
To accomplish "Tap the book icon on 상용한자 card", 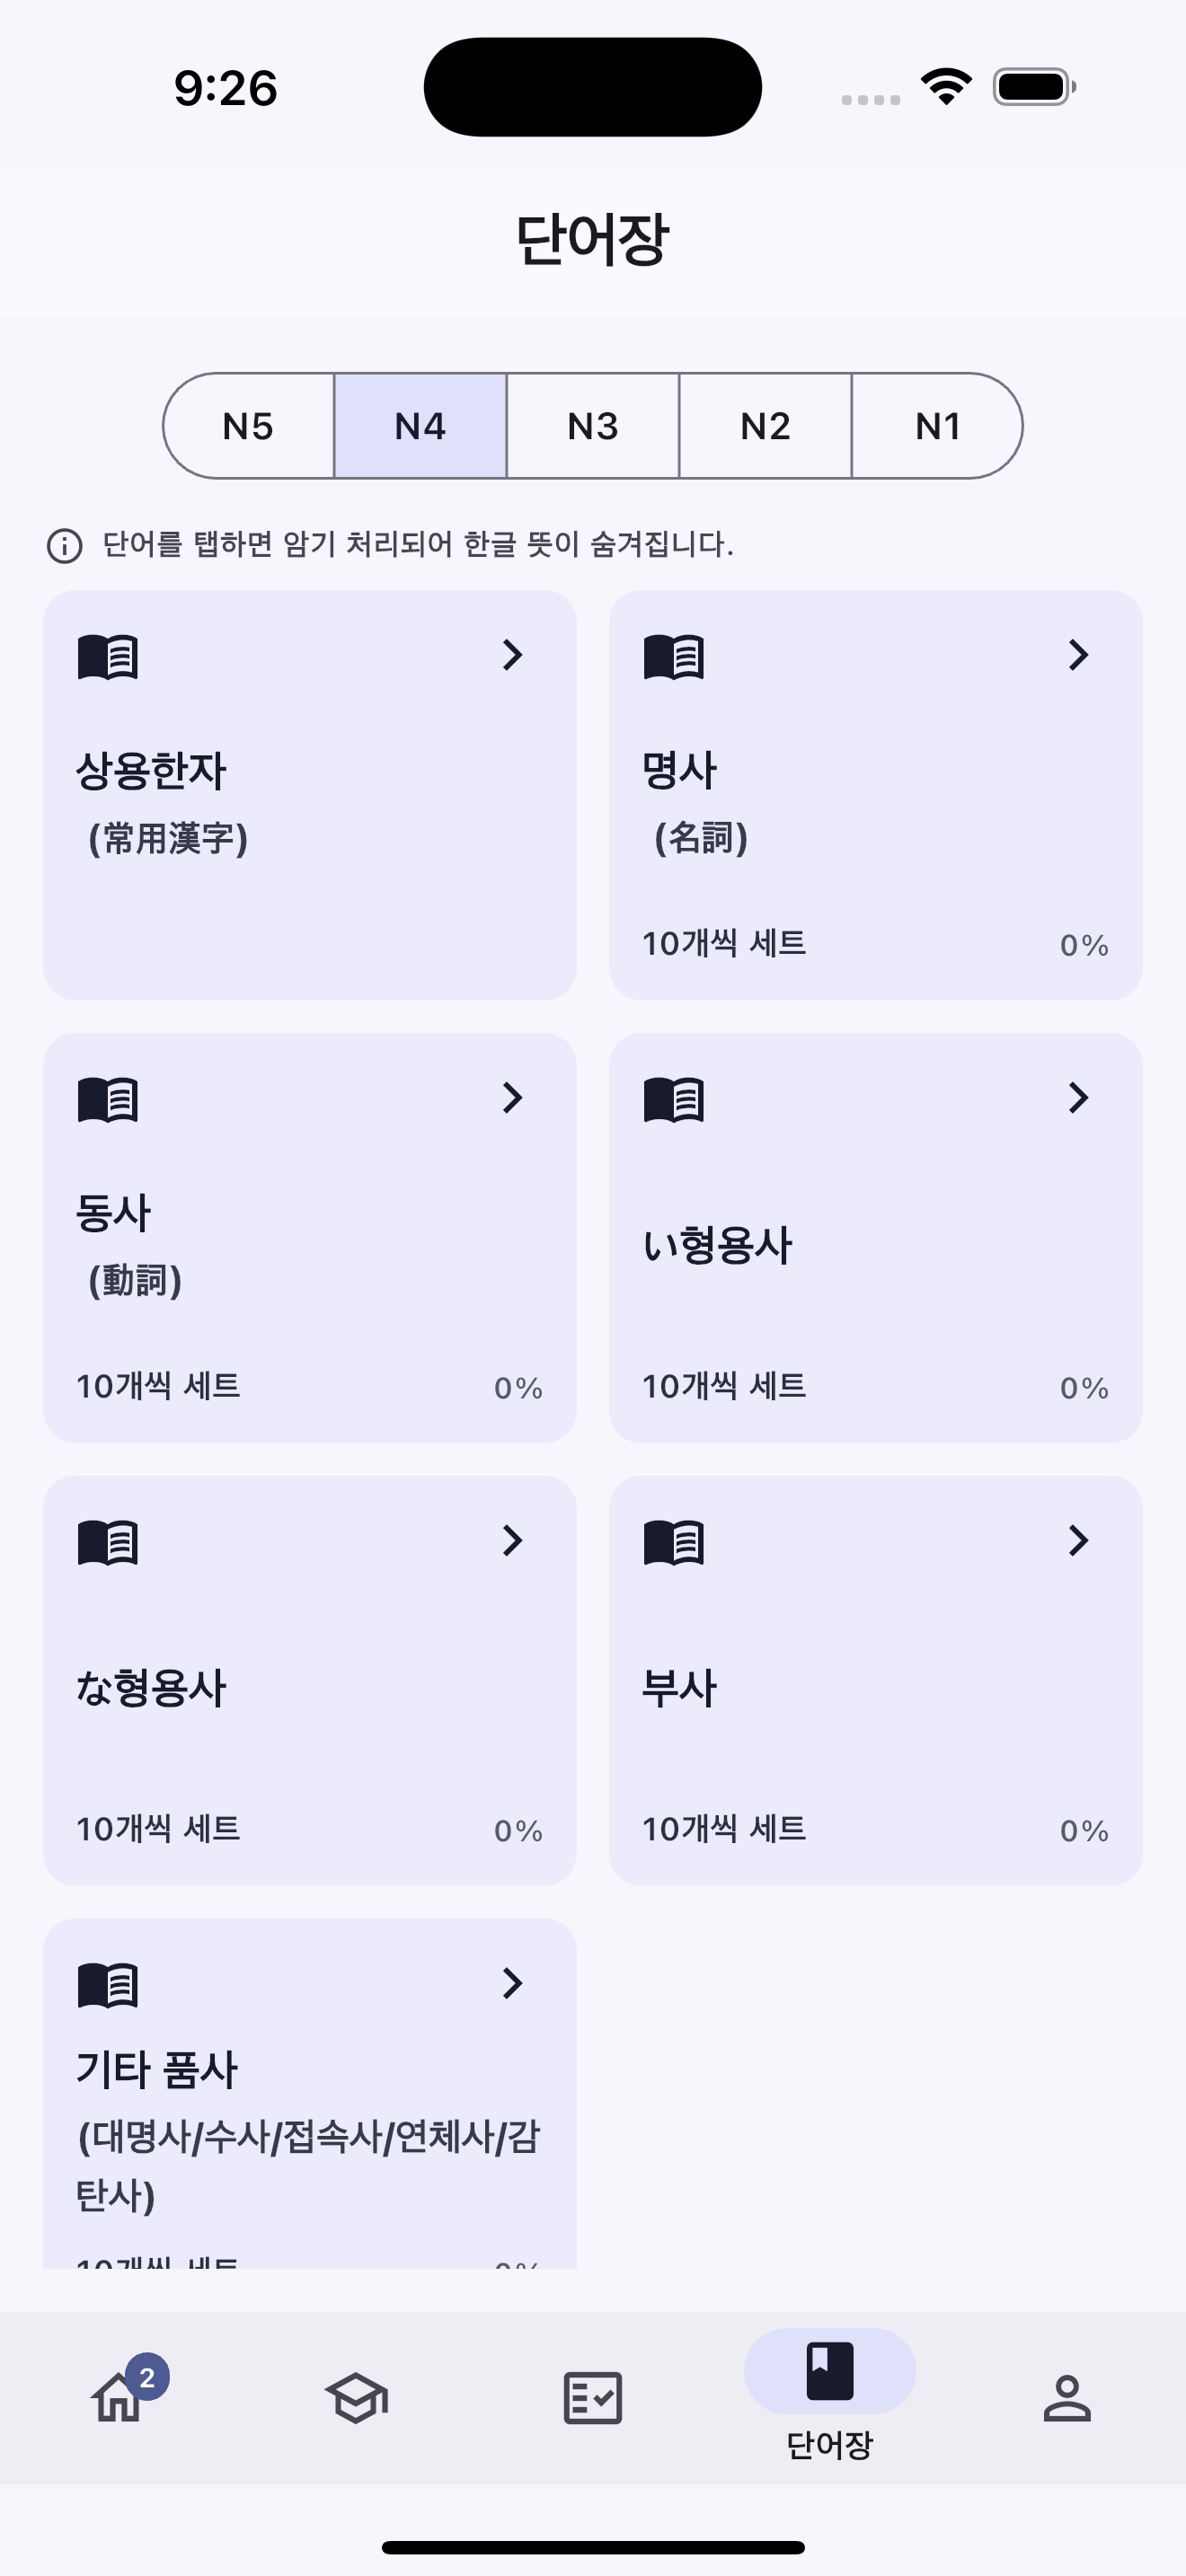I will point(108,657).
